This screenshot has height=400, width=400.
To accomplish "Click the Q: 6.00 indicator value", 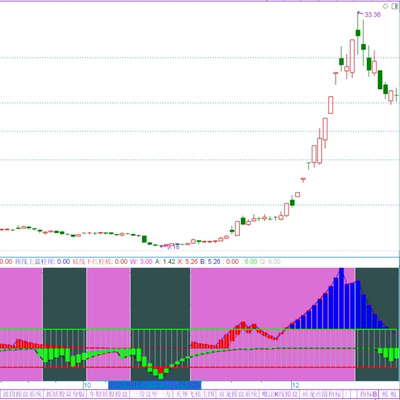I will [270, 262].
